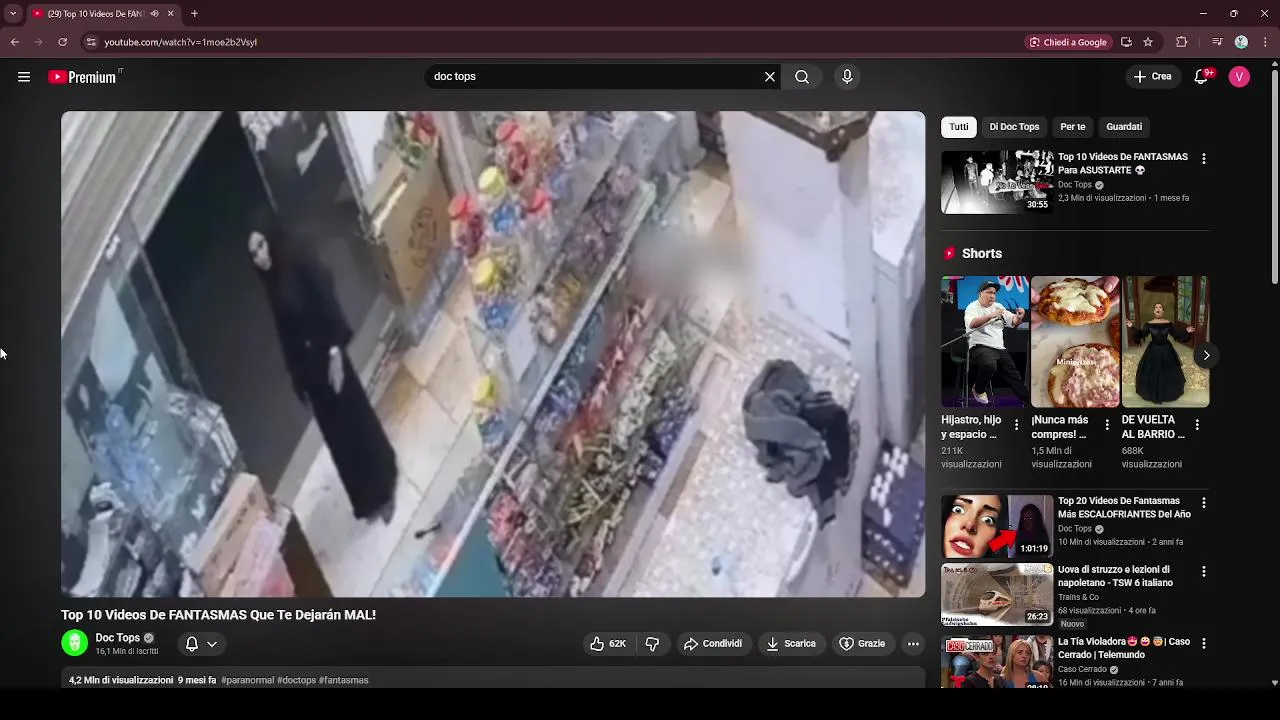Open notifications bell in header

(x=1202, y=77)
